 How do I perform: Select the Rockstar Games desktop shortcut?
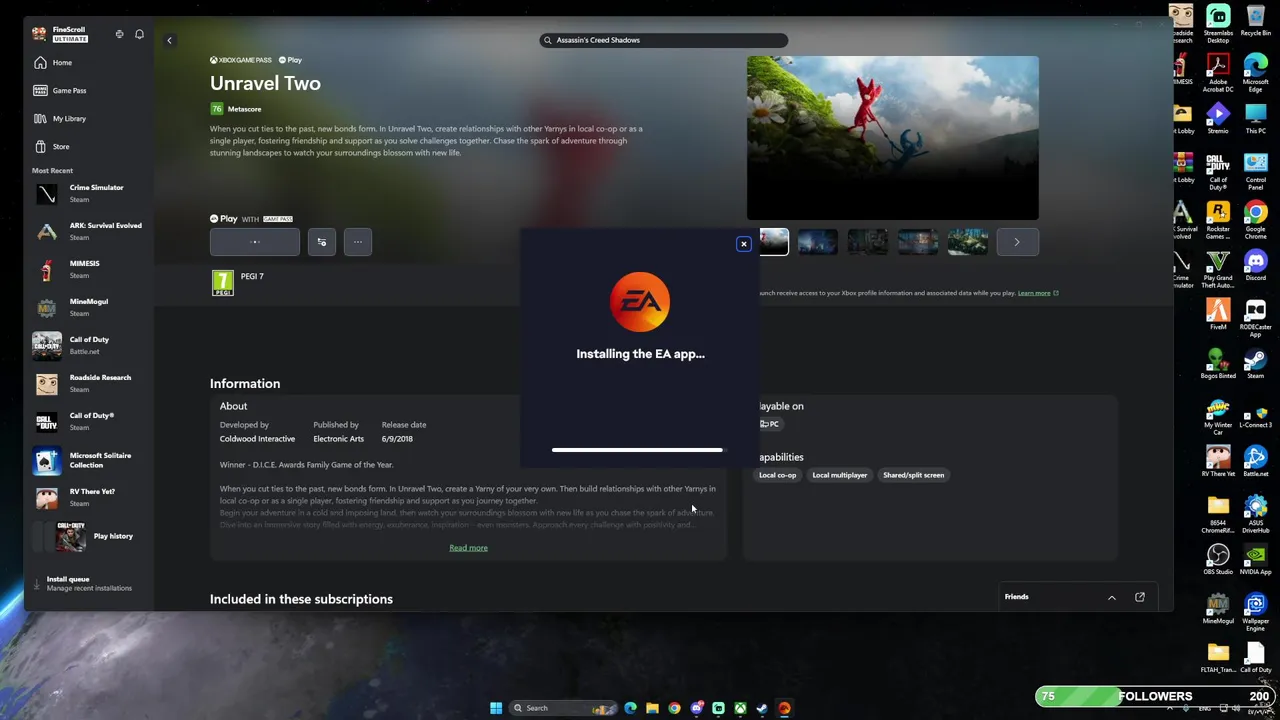1218,220
